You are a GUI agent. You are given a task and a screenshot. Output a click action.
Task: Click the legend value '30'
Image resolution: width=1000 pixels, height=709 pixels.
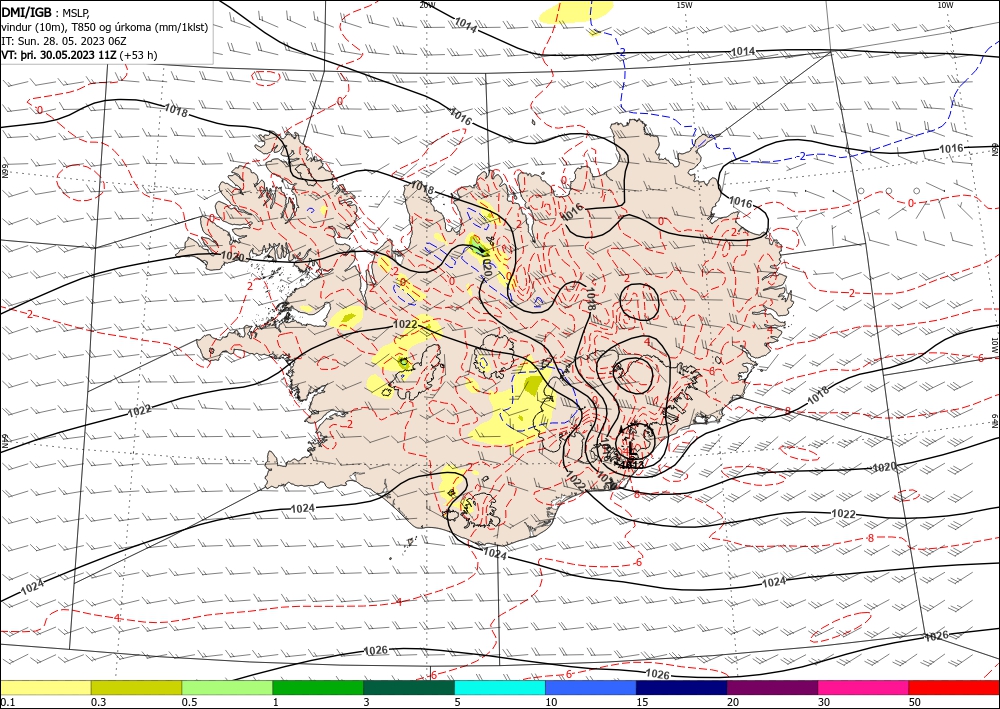824,702
